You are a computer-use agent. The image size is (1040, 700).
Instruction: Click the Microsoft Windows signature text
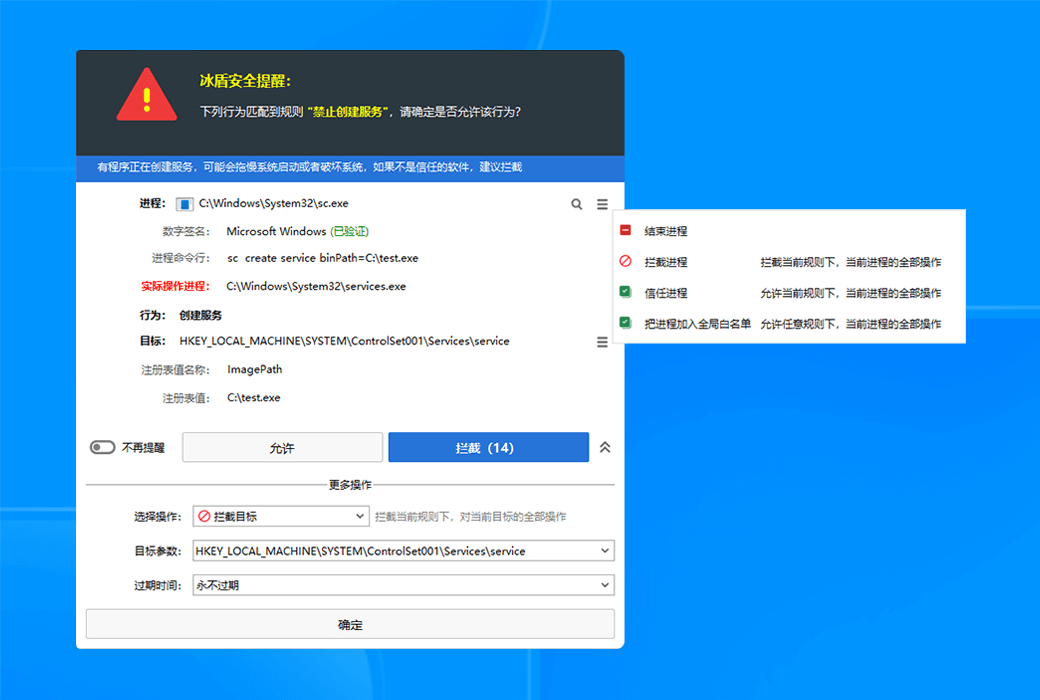tap(277, 231)
